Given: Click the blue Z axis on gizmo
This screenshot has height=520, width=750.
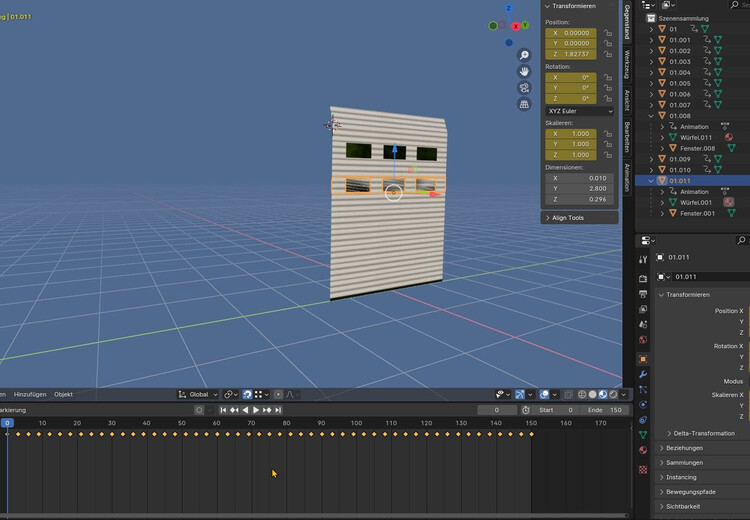Looking at the screenshot, I should coord(508,8).
